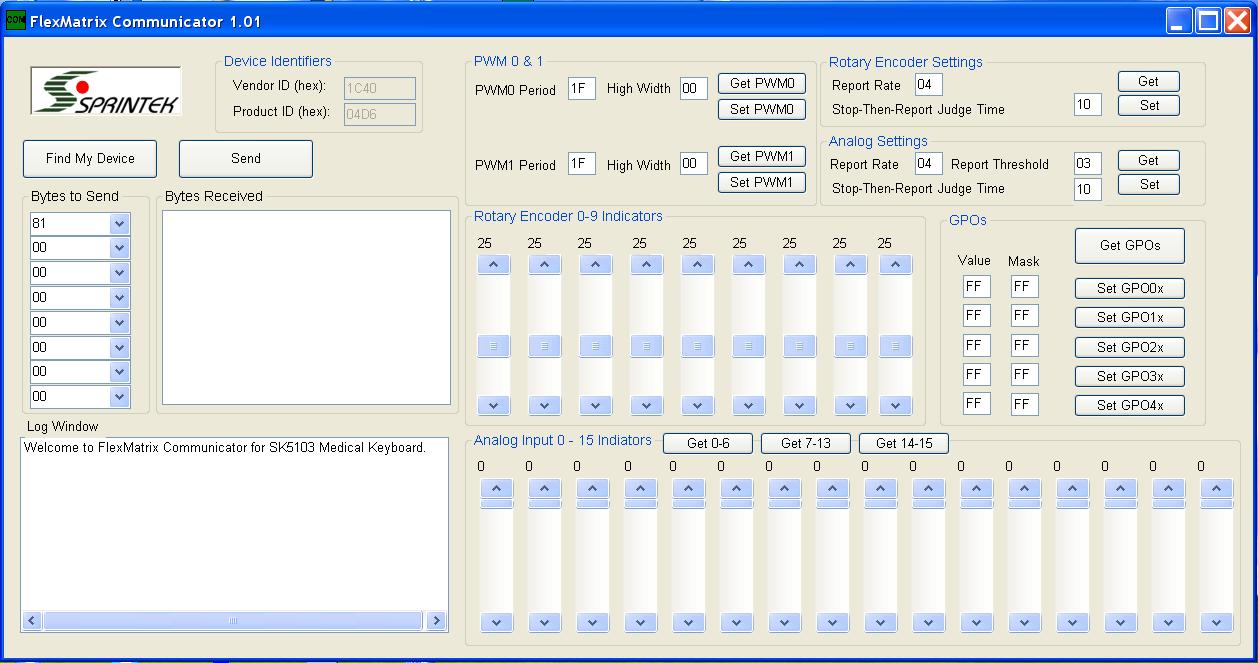
Task: Click down arrow of last rotary encoder slider
Action: (895, 406)
